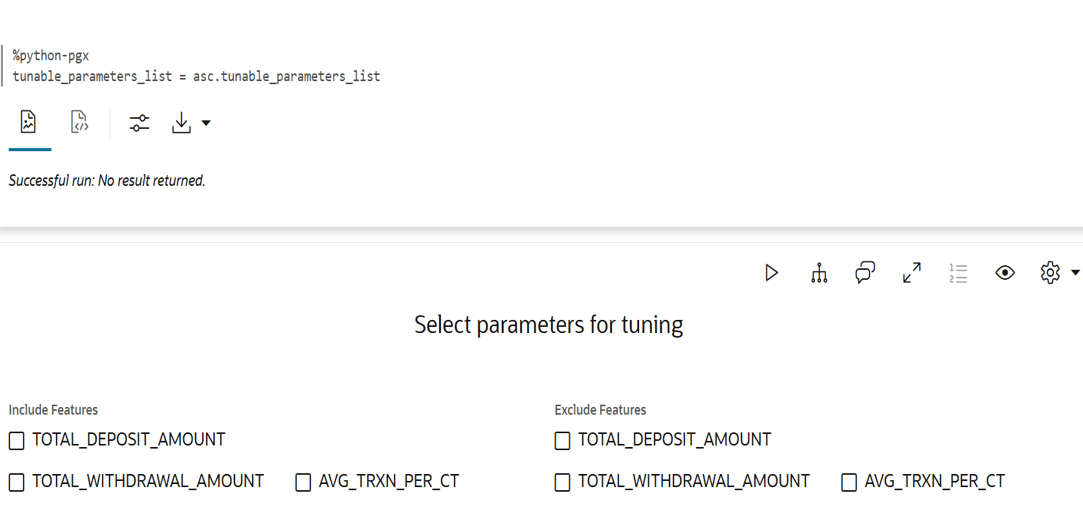Click into the tunable_parameters_list code line
The width and height of the screenshot is (1083, 513).
tap(196, 77)
